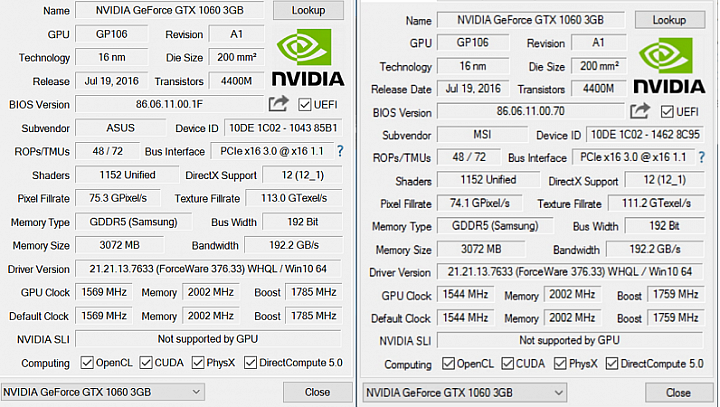Toggle the UEFI checkbox in the MSI window
Screen dimensions: 720x407
click(665, 111)
